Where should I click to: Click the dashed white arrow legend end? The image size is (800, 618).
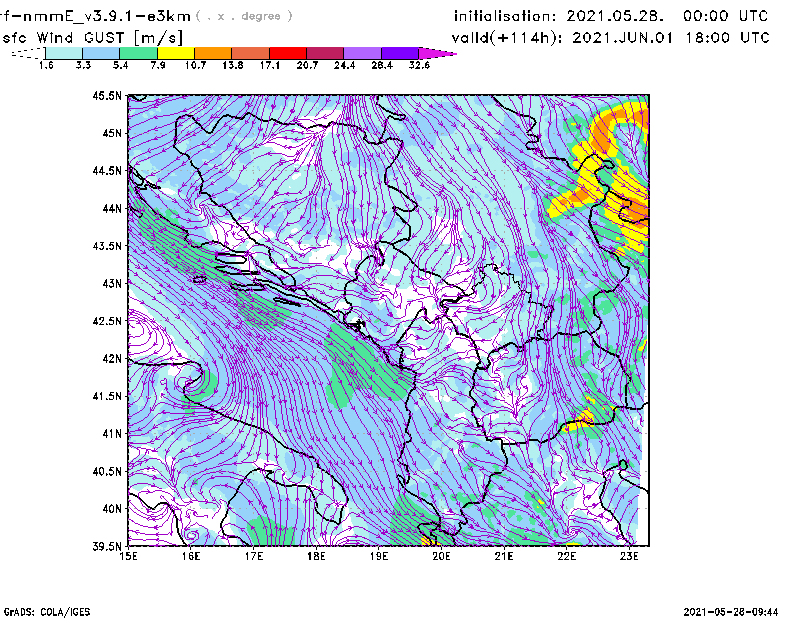28,53
